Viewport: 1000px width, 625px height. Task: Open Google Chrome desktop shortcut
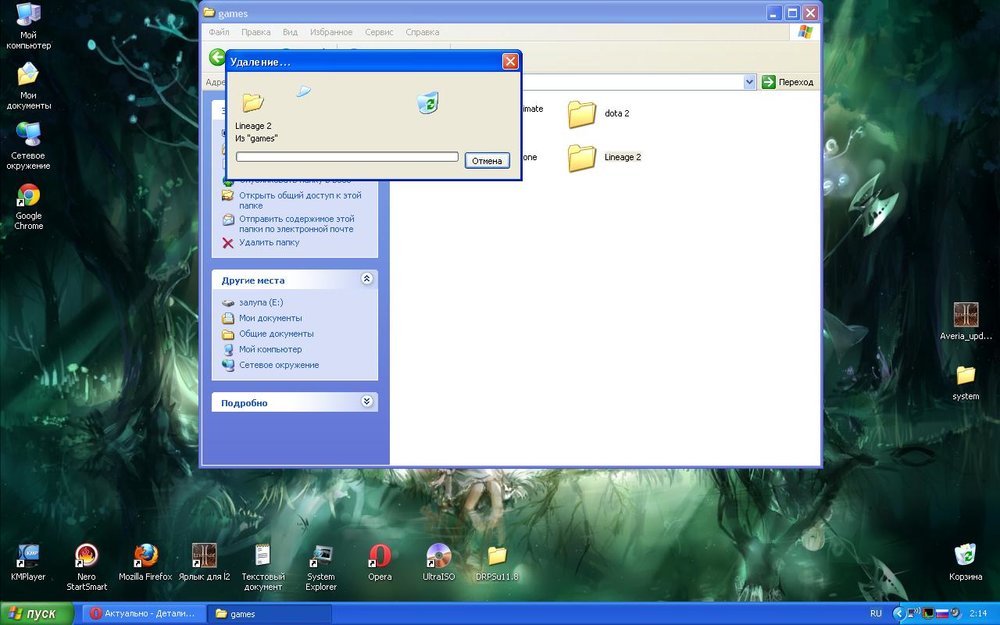(28, 196)
